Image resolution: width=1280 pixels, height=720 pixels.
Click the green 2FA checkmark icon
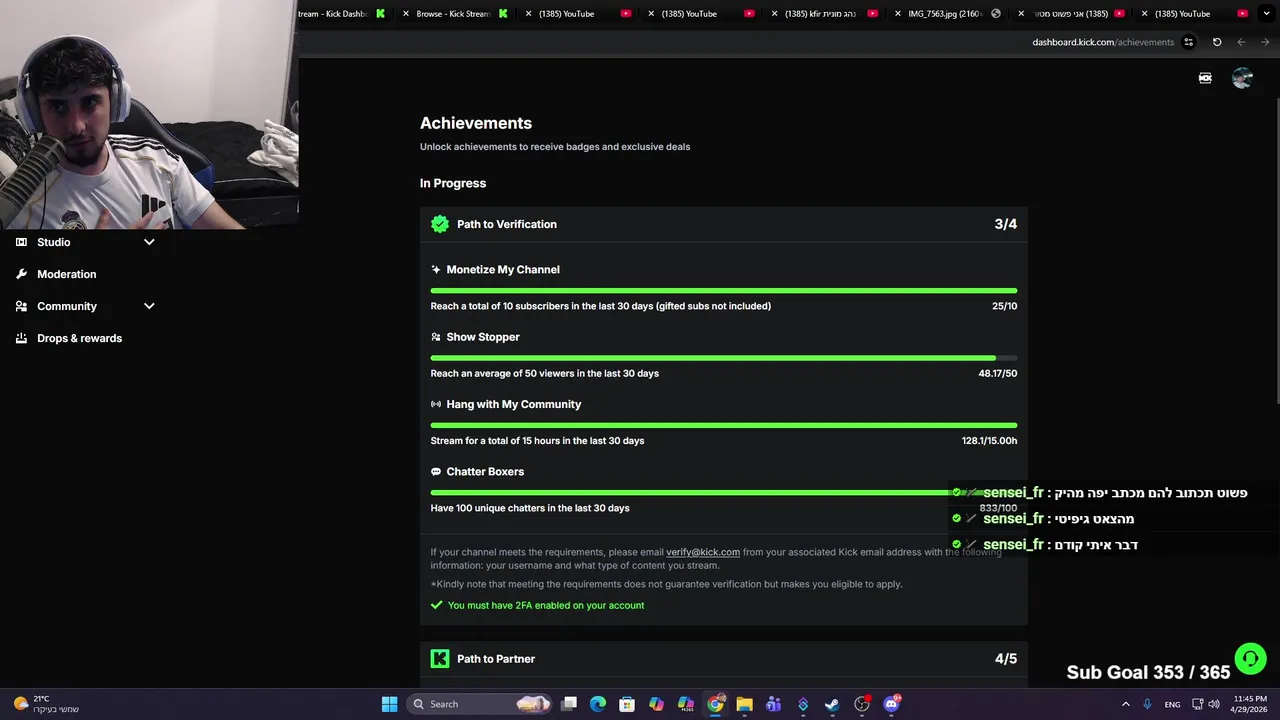coord(436,605)
